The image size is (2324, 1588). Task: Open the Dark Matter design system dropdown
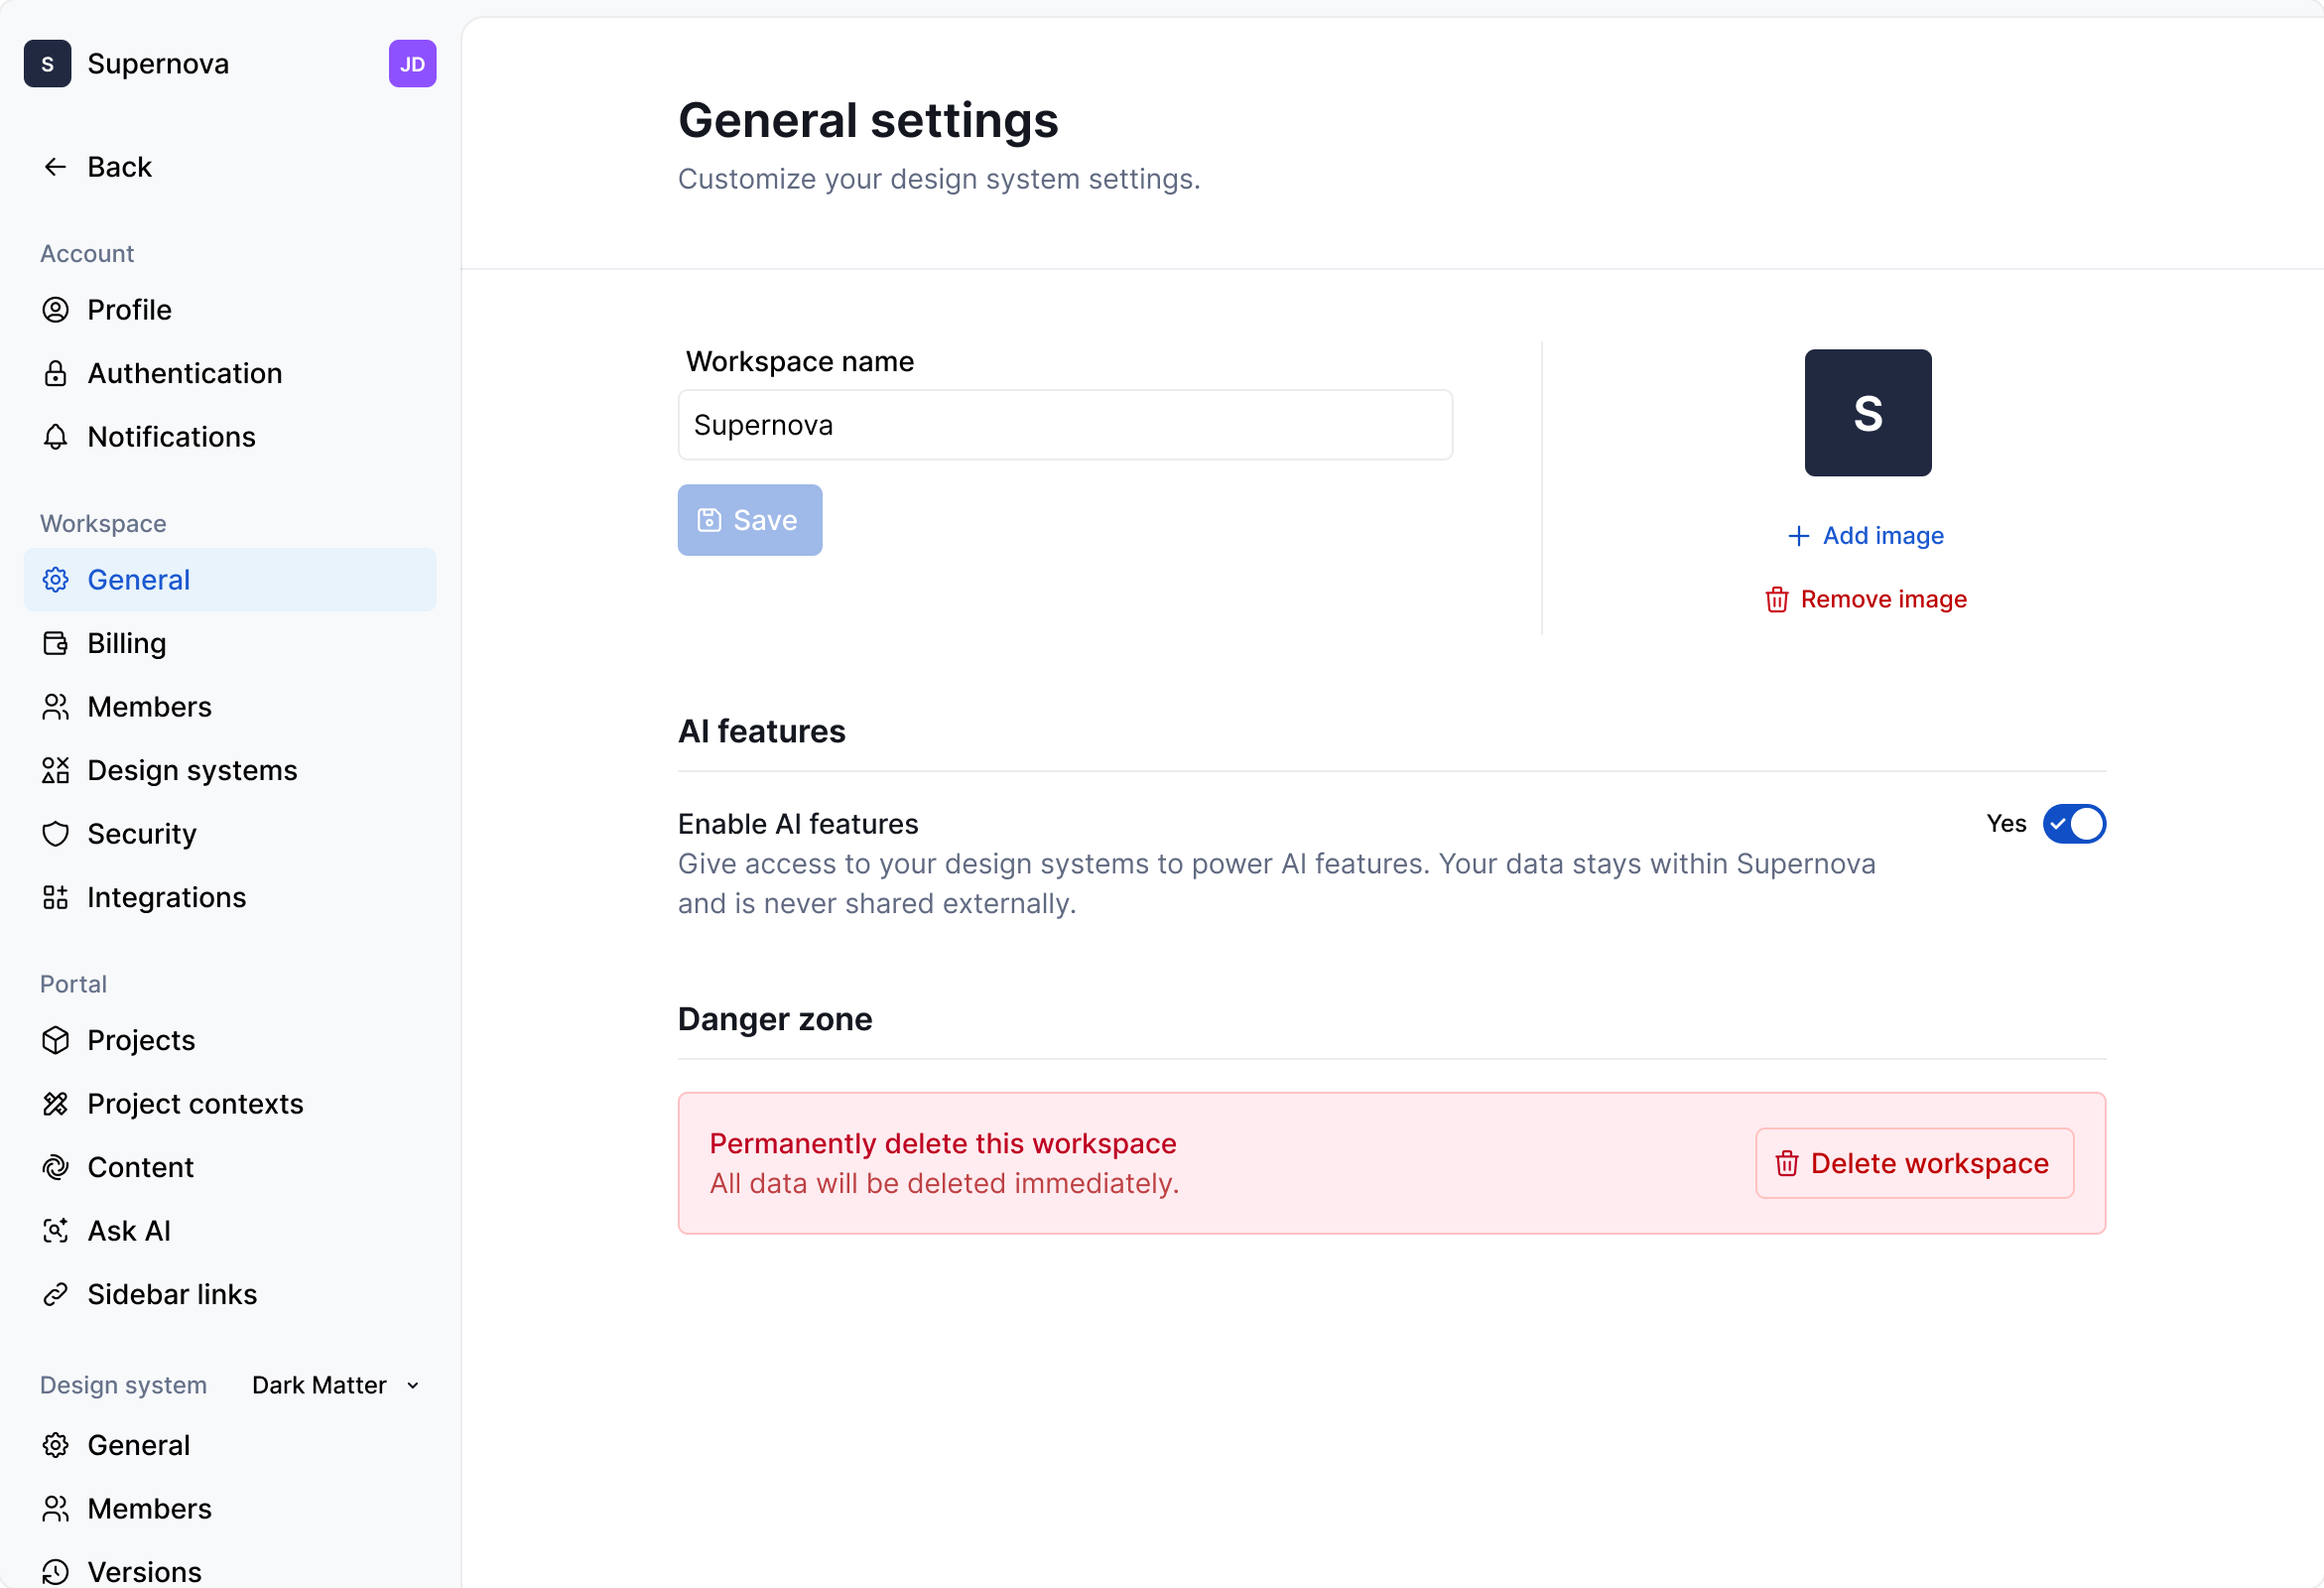[319, 1385]
